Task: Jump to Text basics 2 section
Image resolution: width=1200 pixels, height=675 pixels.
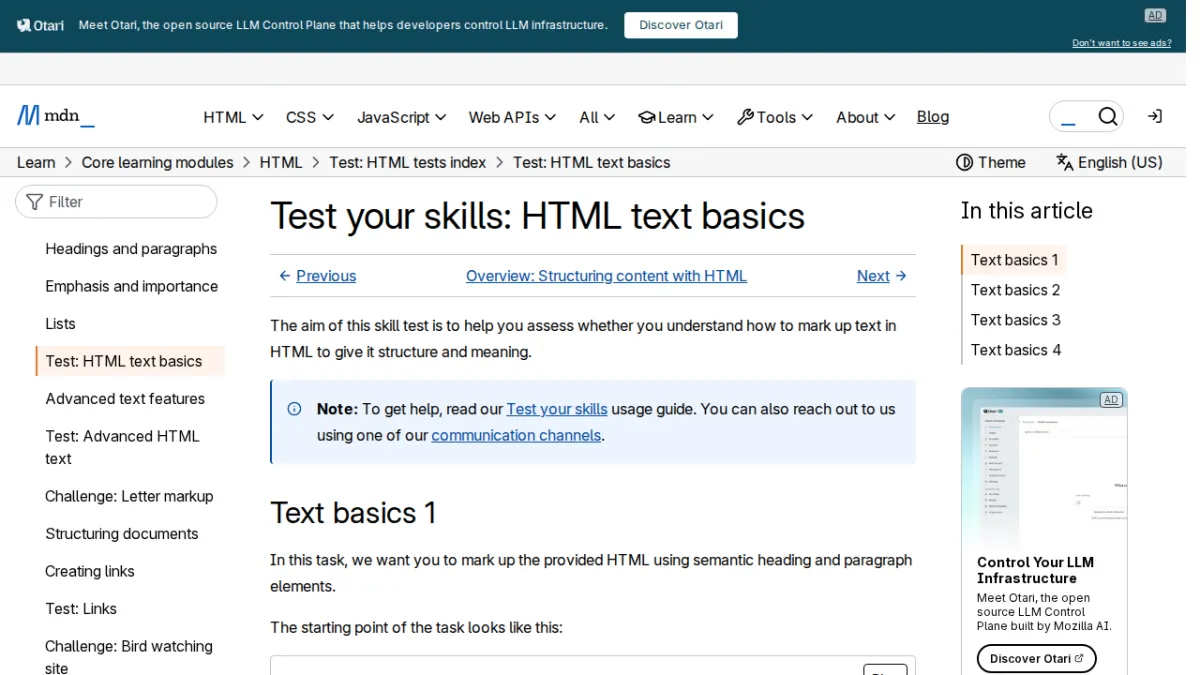Action: pos(1015,290)
